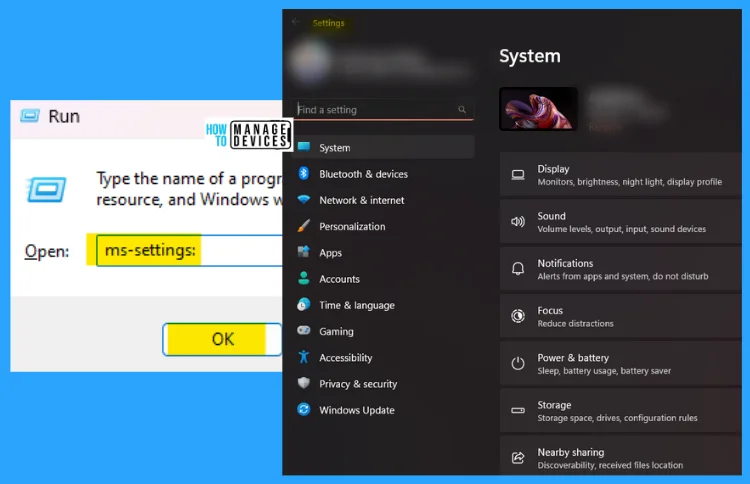Open Power & battery settings

coord(620,364)
